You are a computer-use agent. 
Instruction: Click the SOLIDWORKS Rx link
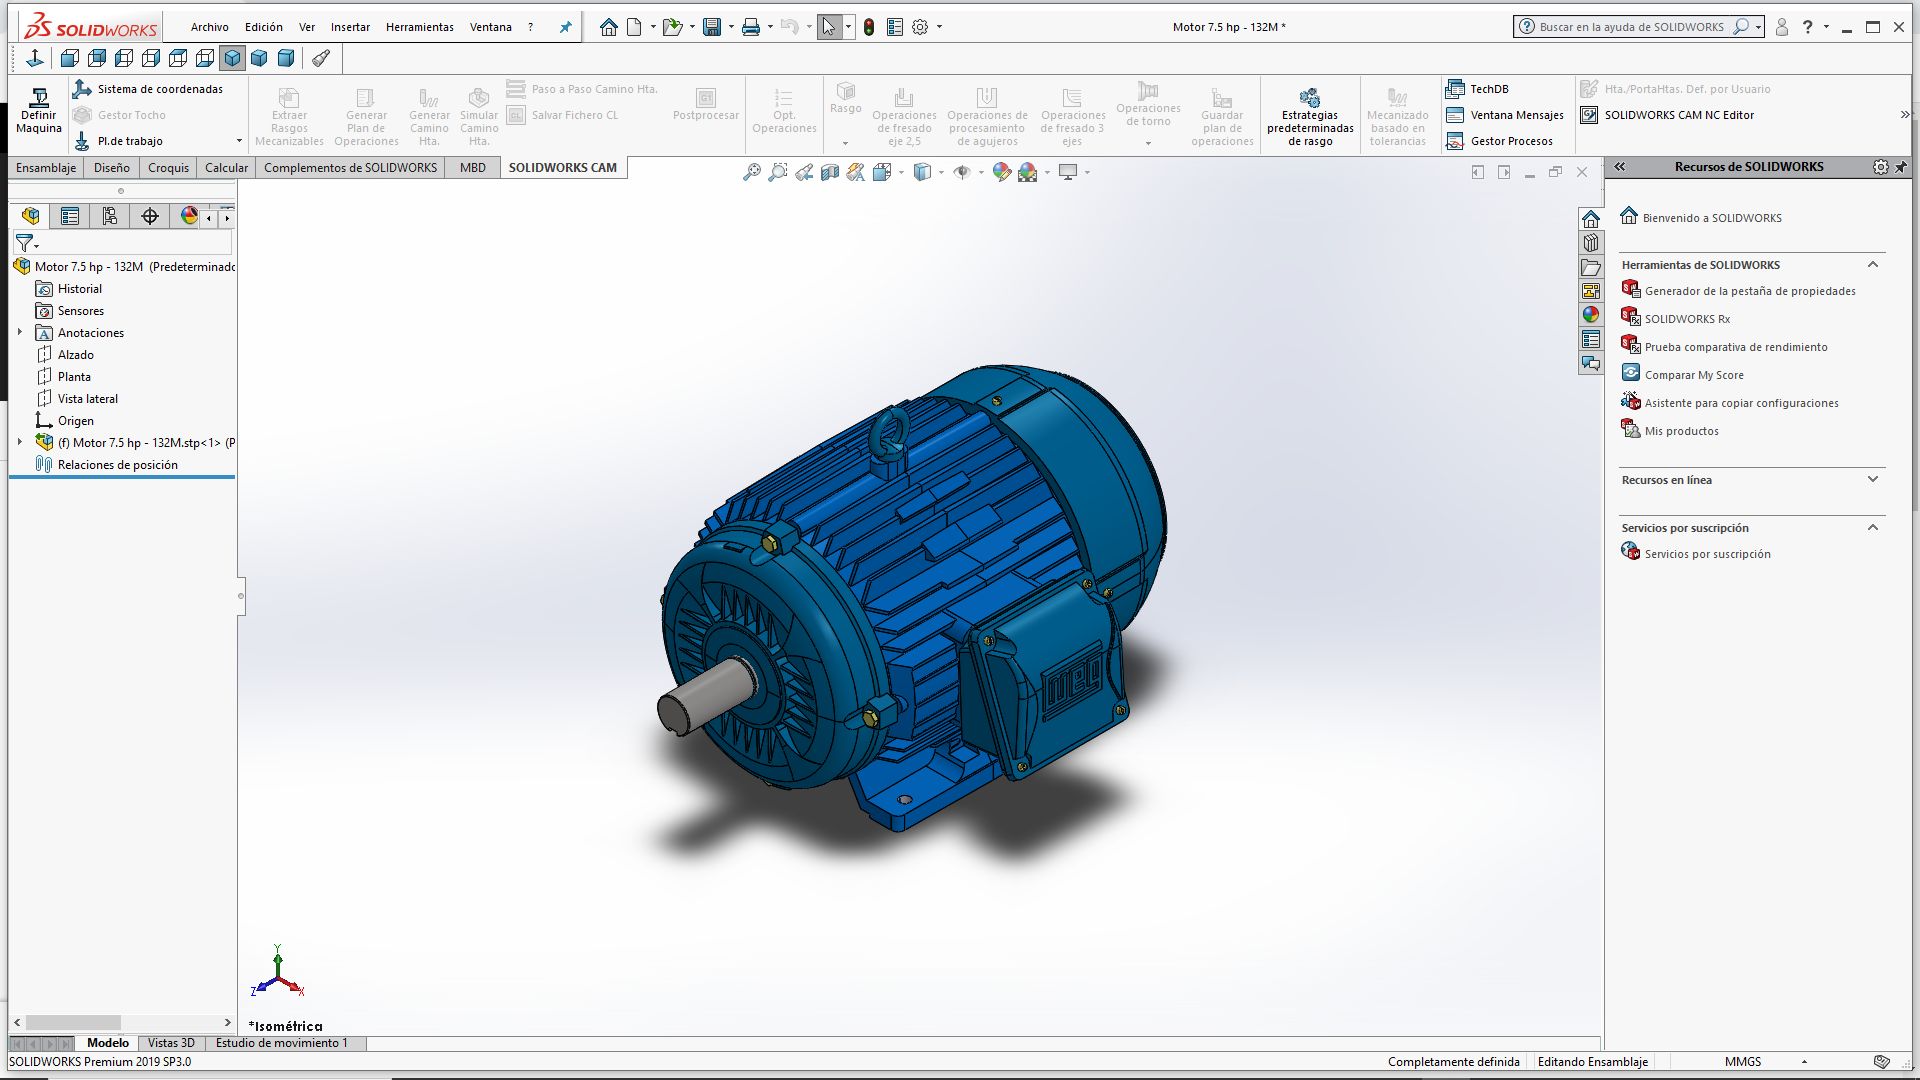click(x=1687, y=319)
